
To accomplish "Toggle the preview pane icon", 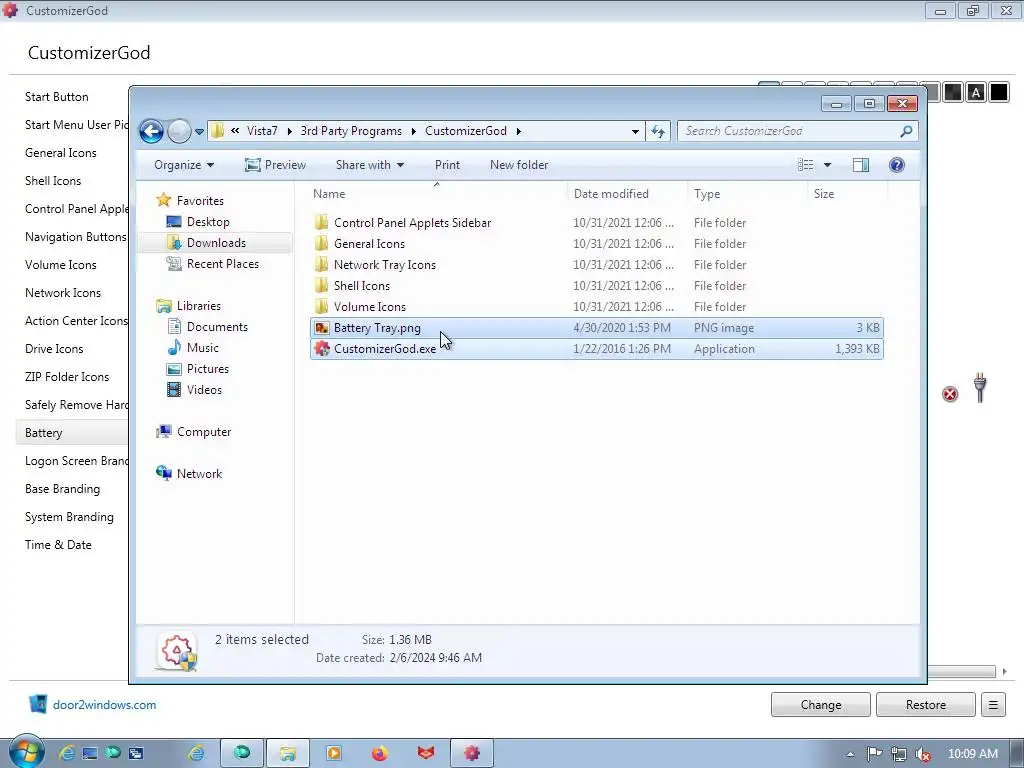I will click(x=861, y=165).
